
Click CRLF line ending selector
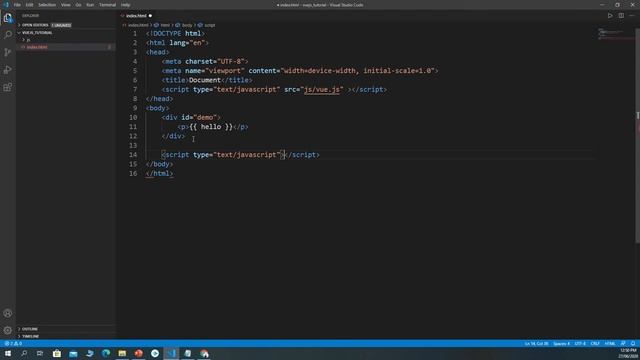pyautogui.click(x=595, y=344)
